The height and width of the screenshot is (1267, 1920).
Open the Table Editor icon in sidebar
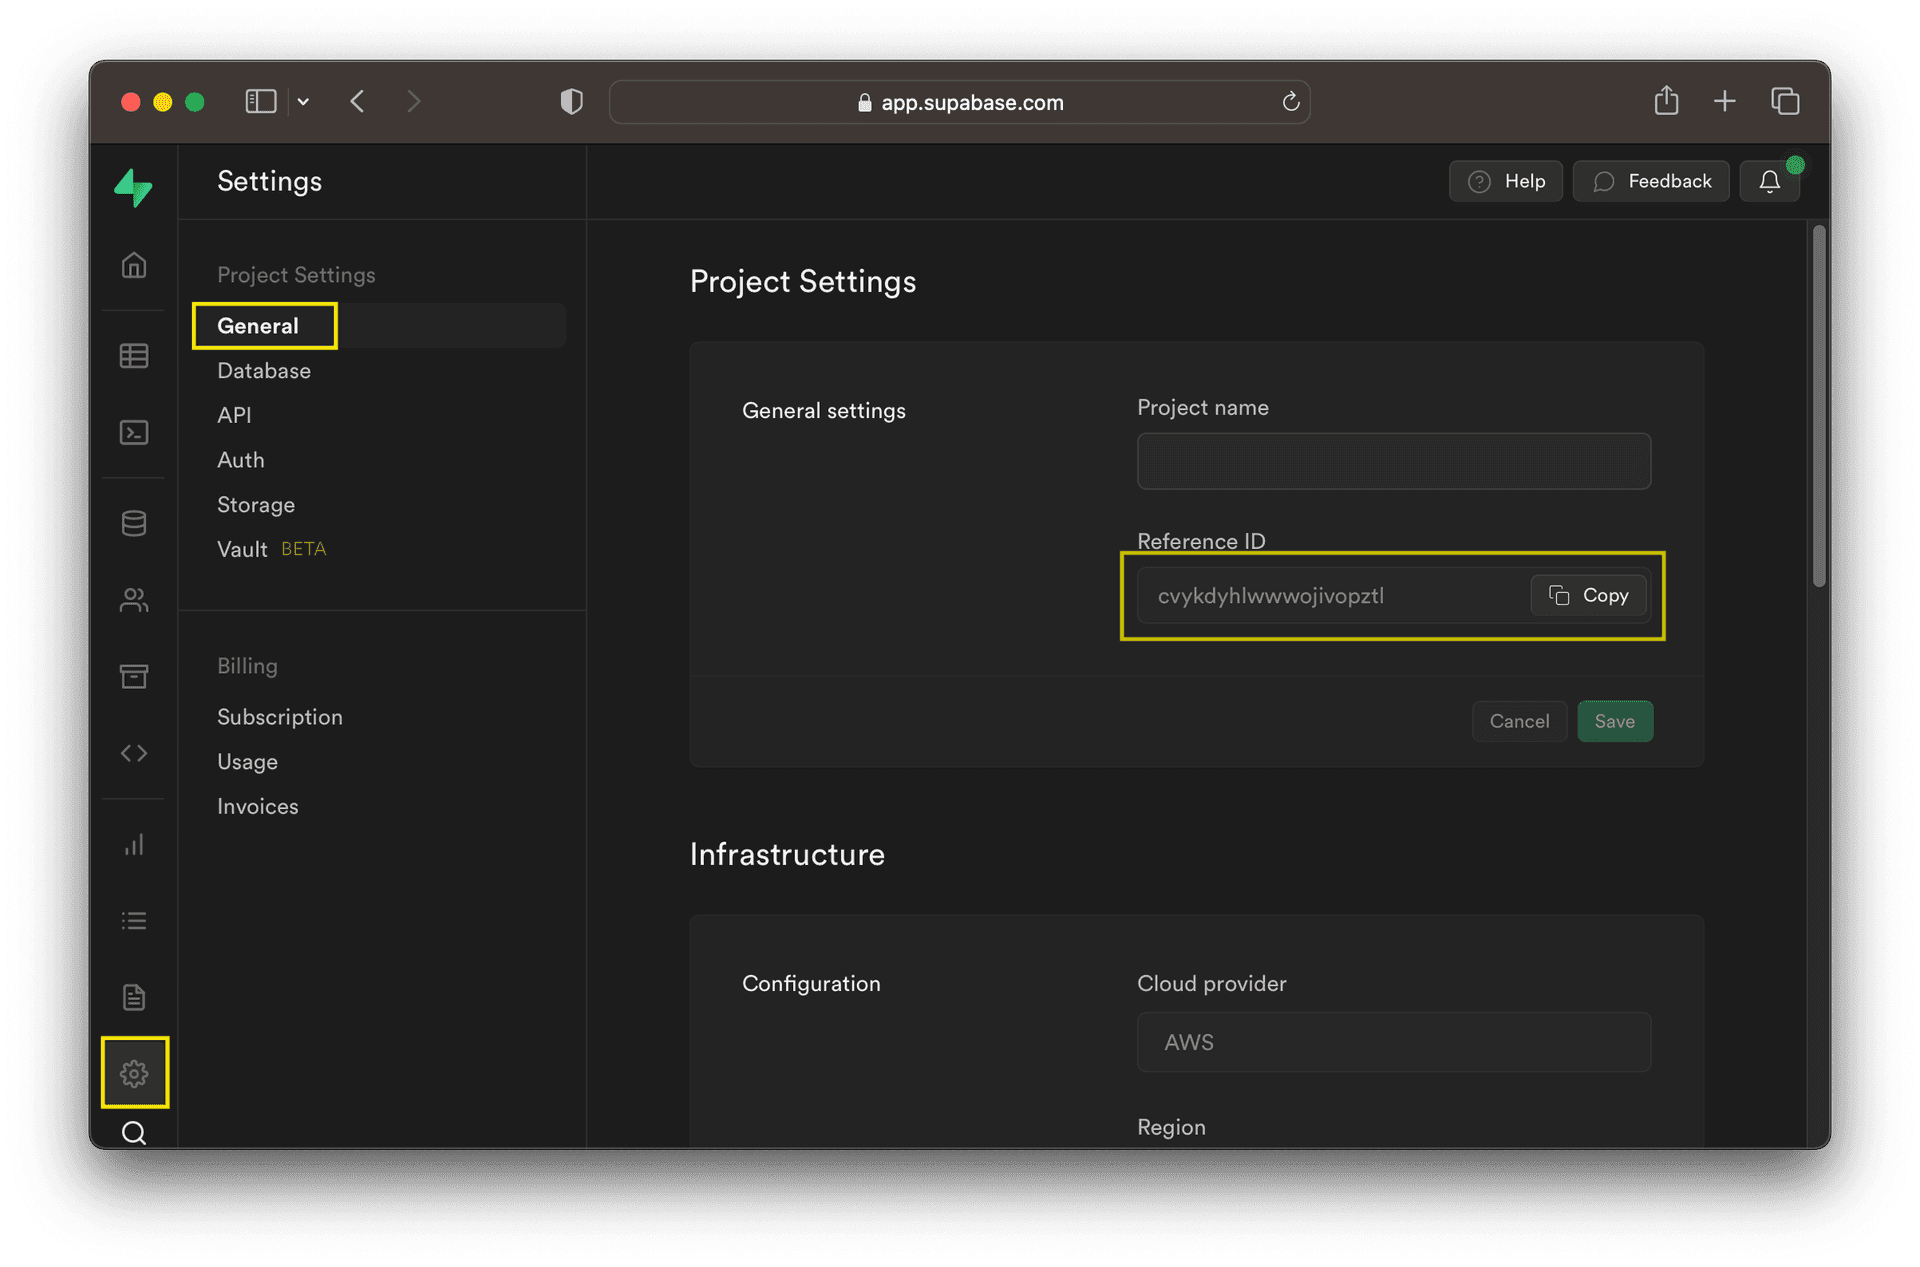tap(134, 356)
